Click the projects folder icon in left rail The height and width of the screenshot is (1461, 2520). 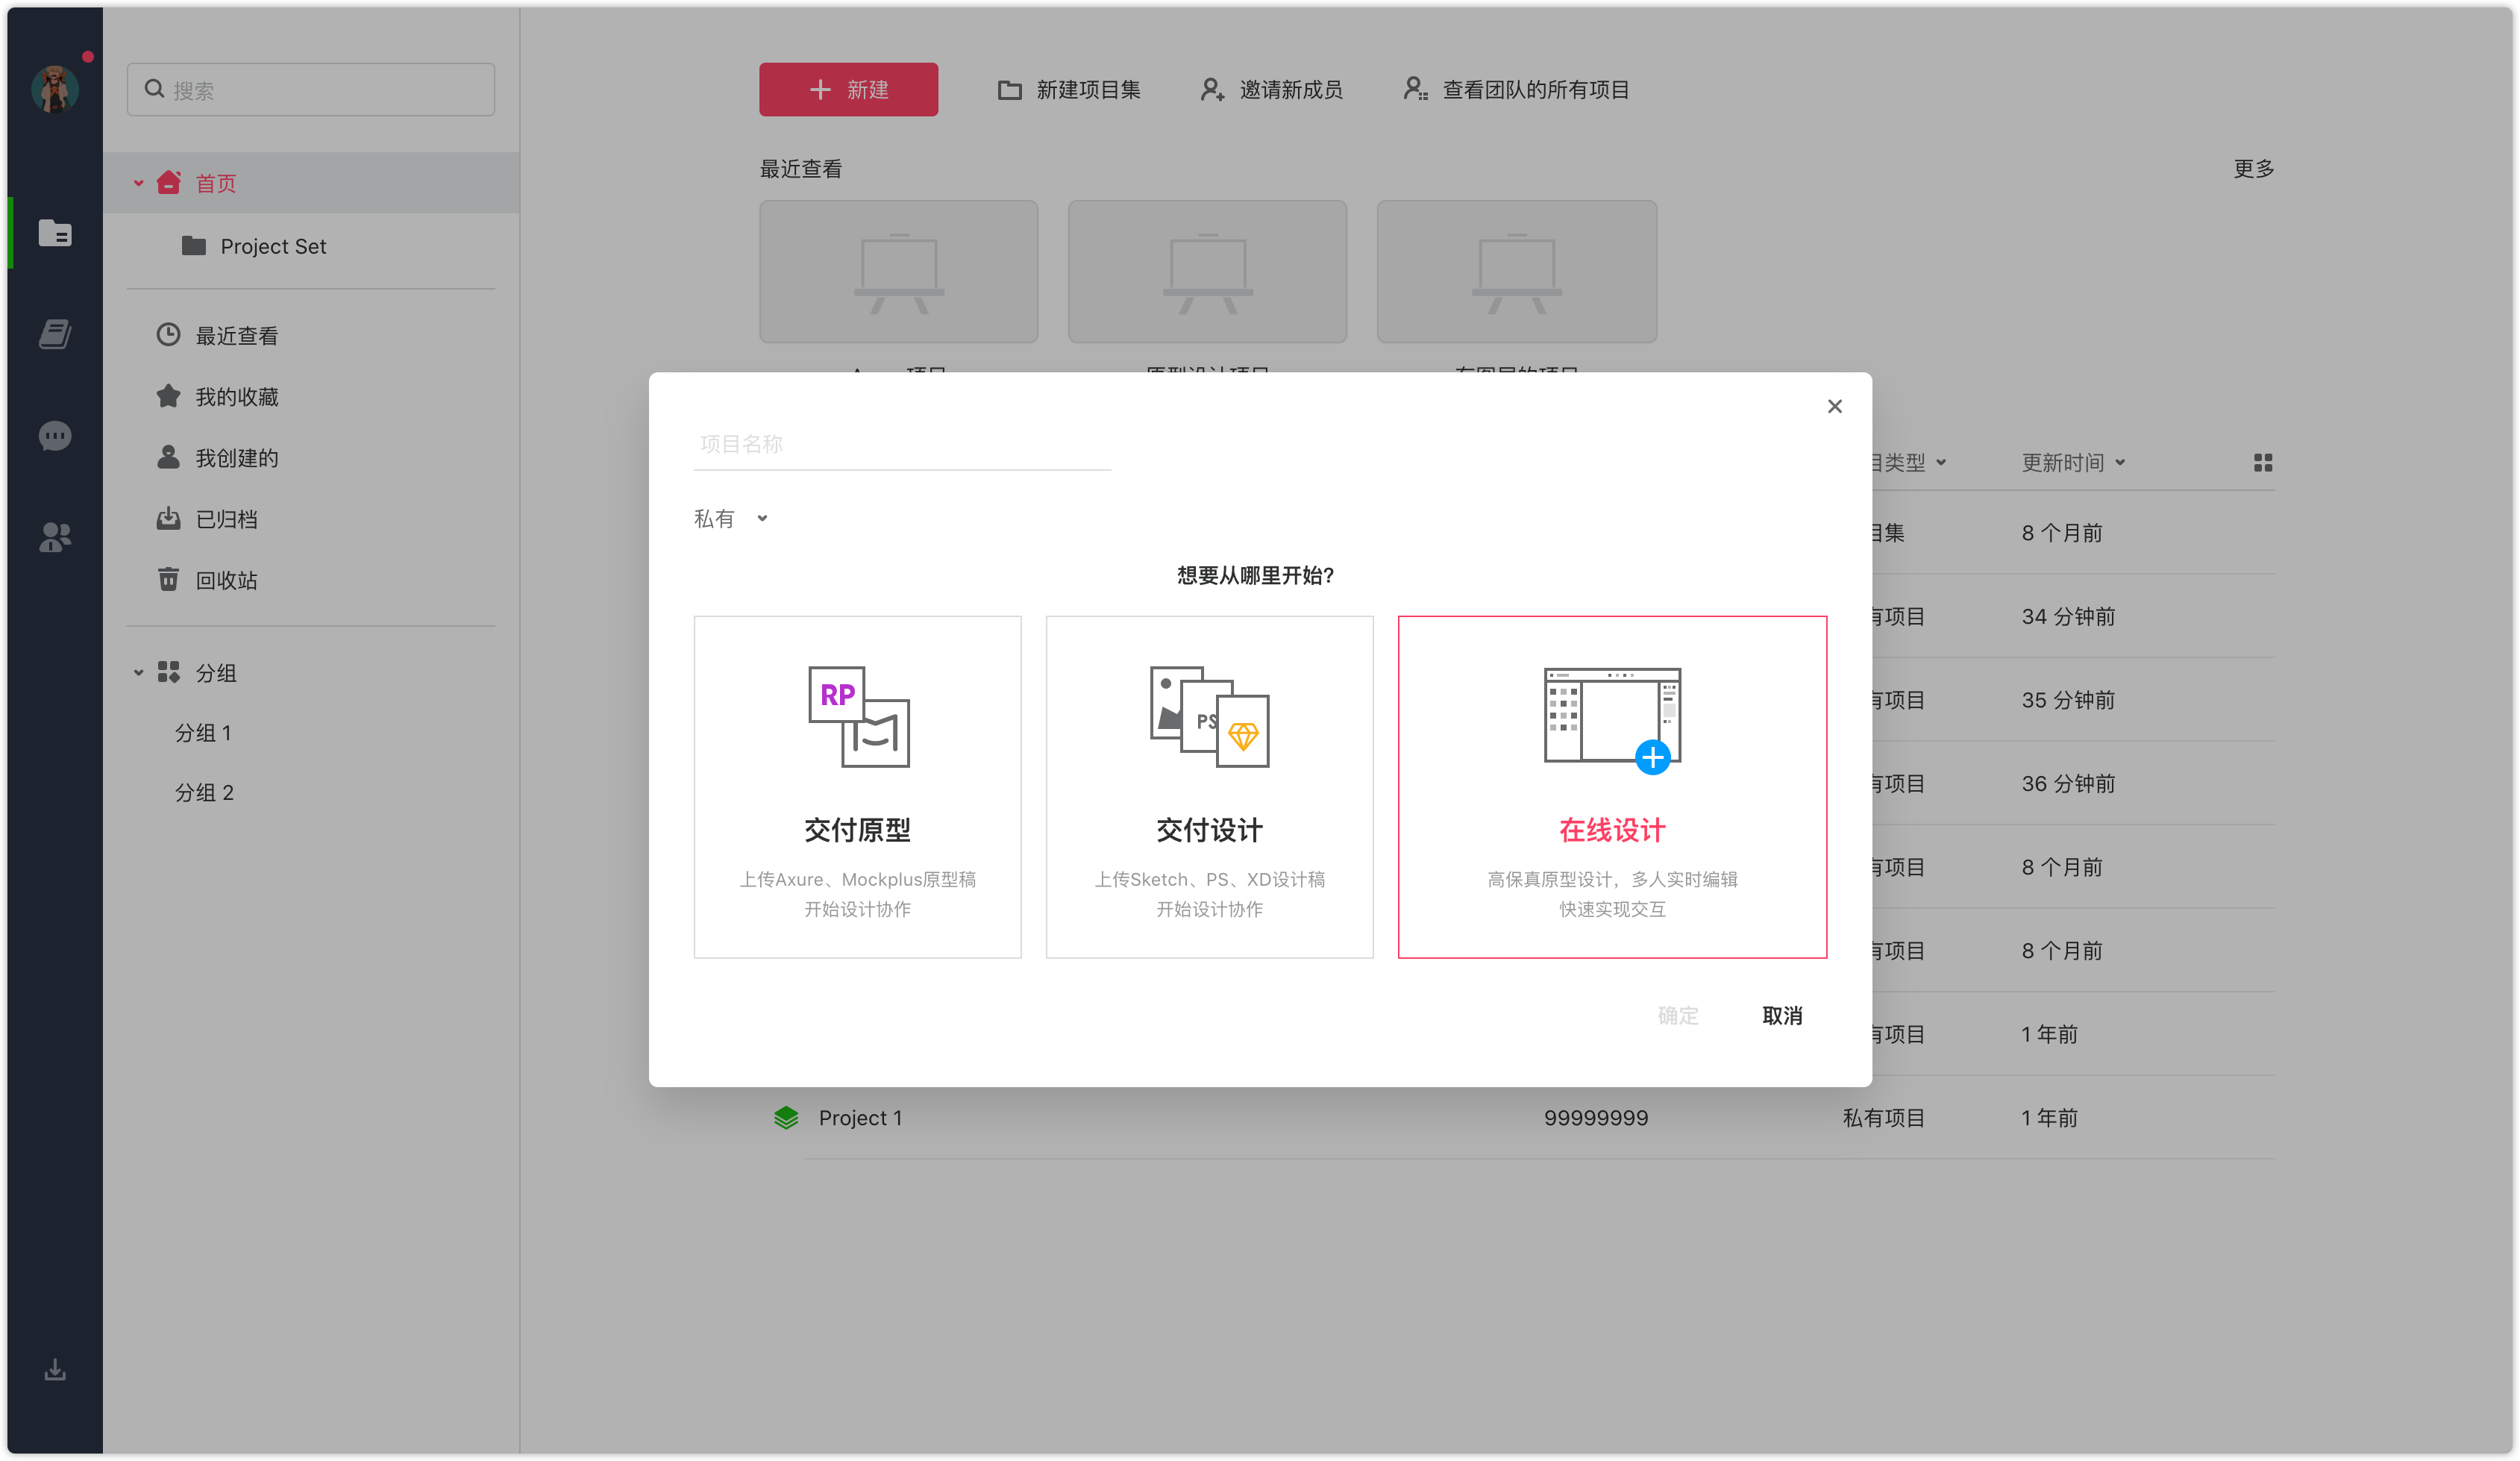pos(55,233)
